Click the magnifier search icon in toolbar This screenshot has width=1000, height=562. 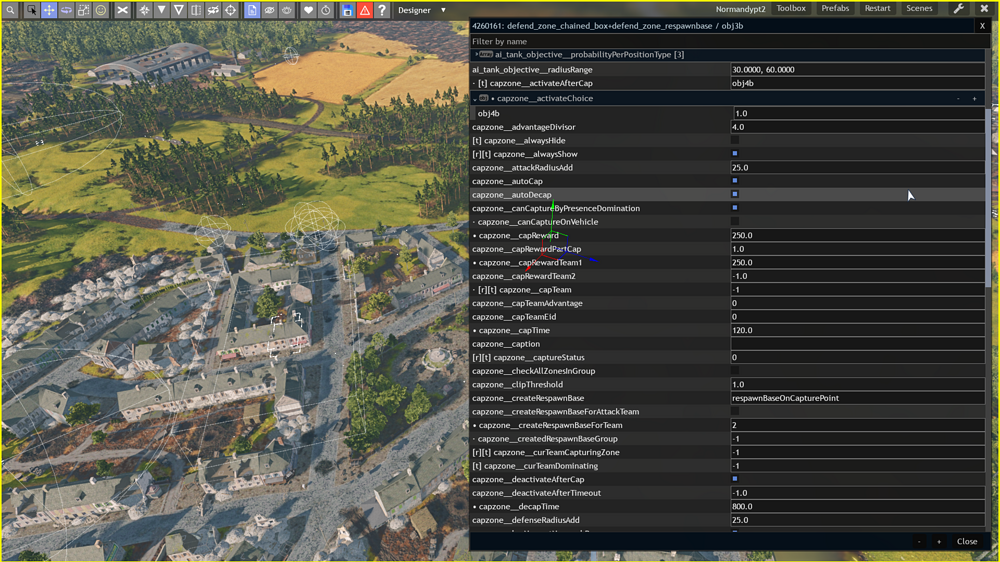tap(10, 10)
